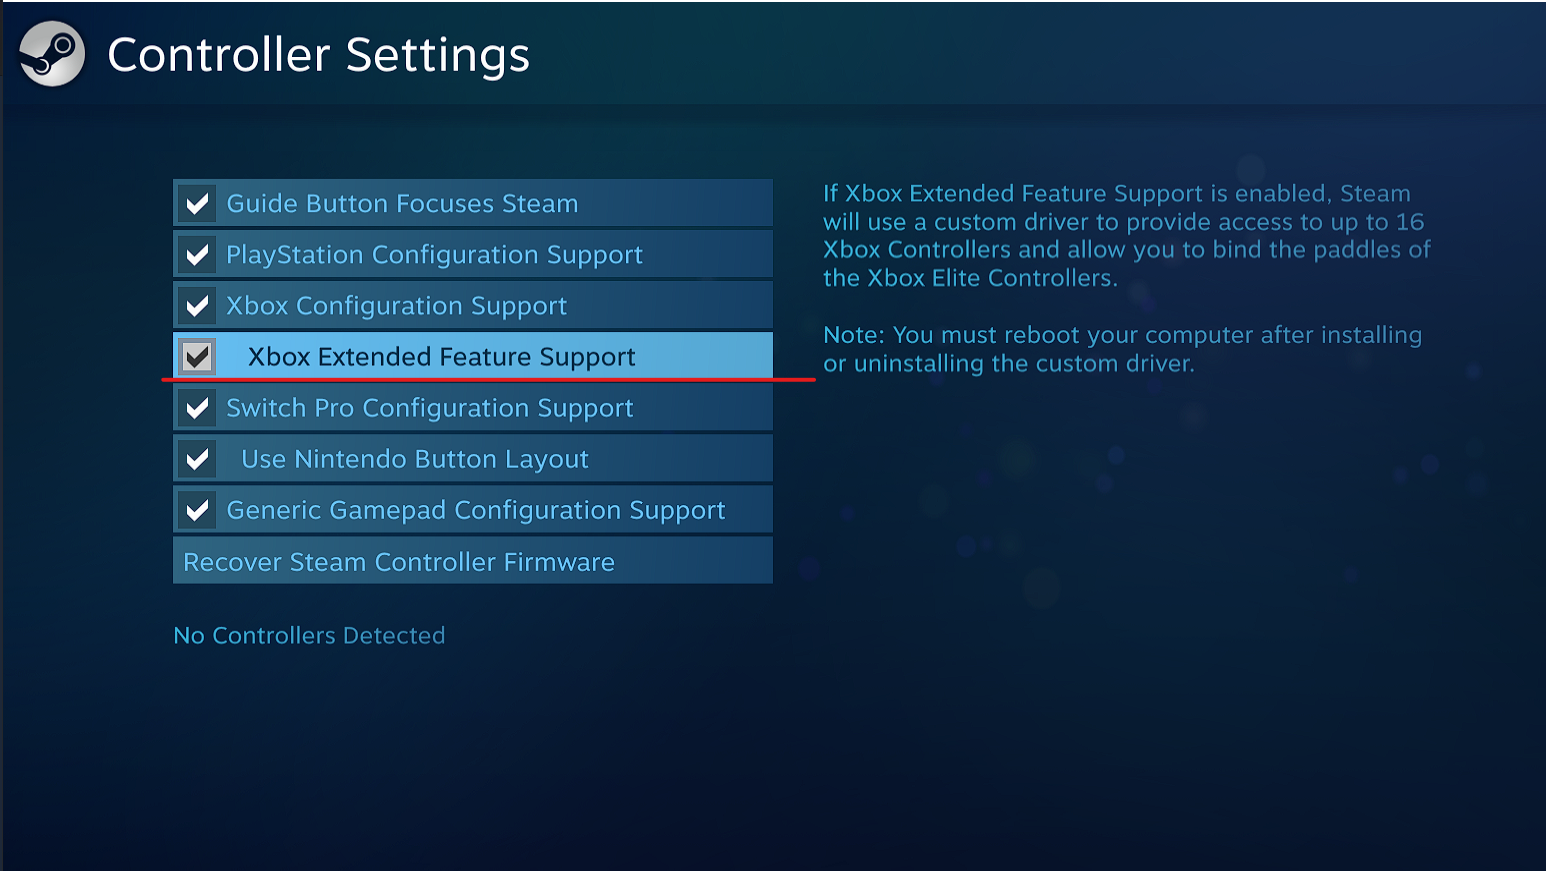The width and height of the screenshot is (1546, 871).
Task: Click the reboot Note paragraph
Action: pos(1122,349)
